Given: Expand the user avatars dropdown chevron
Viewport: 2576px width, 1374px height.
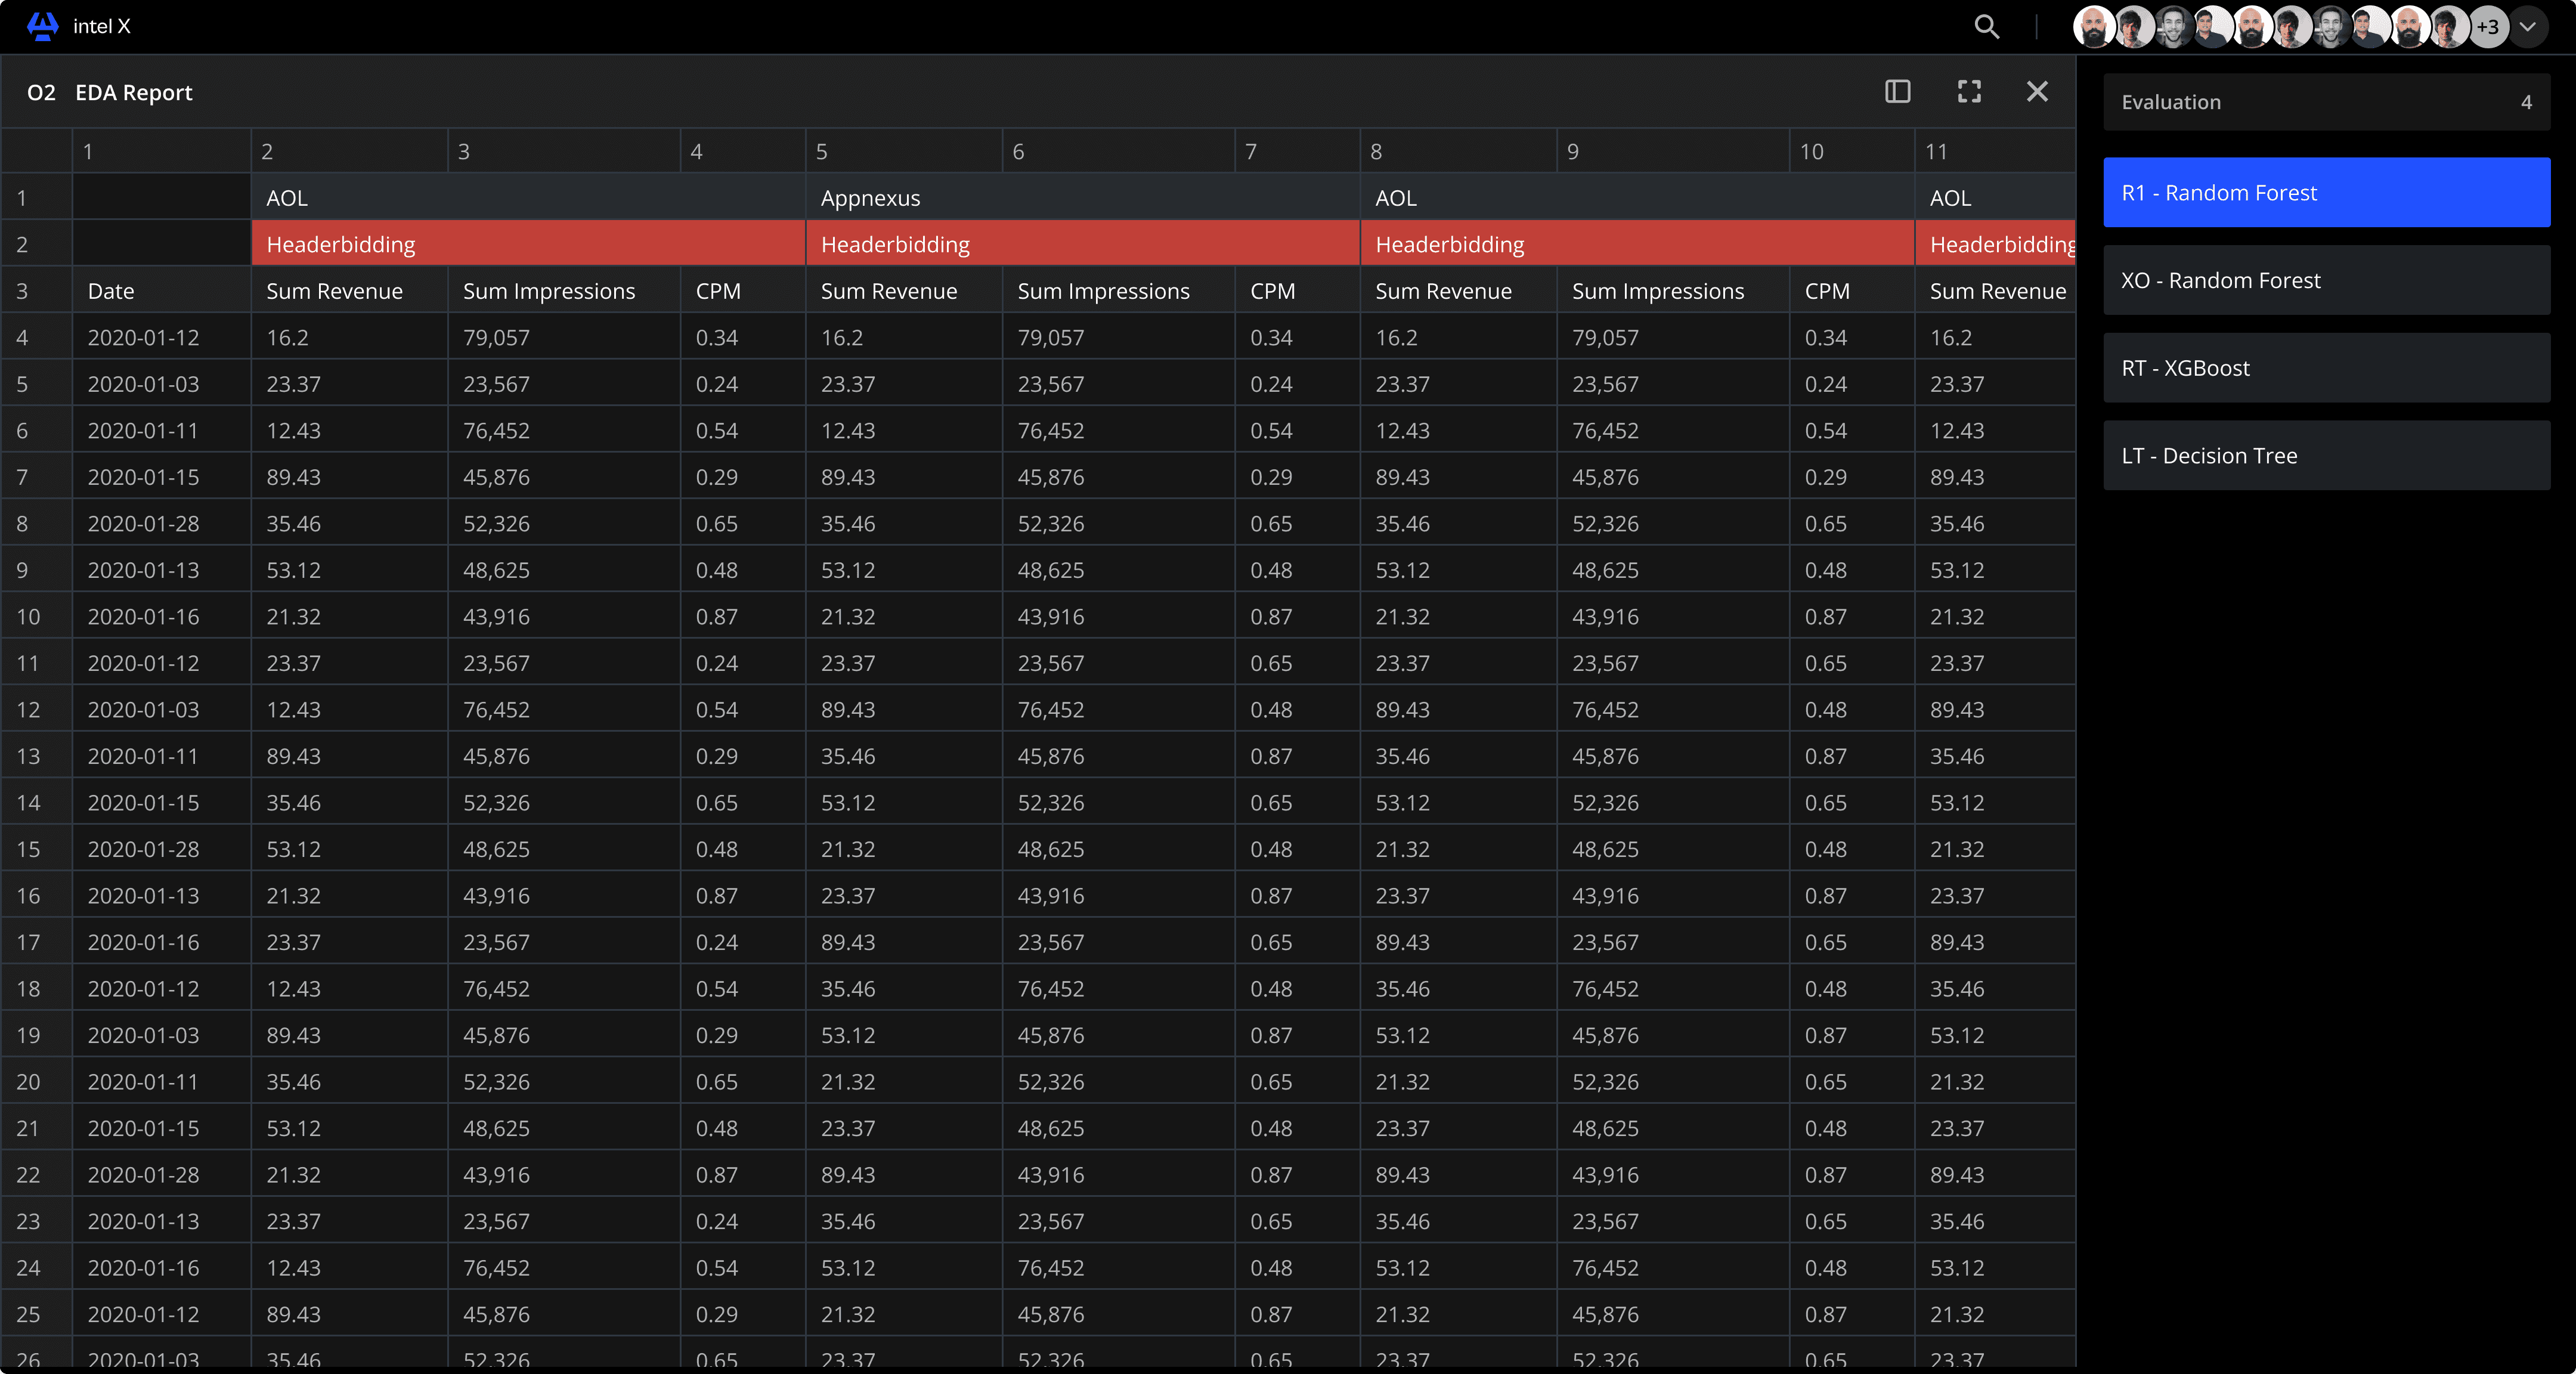Looking at the screenshot, I should coord(2527,27).
